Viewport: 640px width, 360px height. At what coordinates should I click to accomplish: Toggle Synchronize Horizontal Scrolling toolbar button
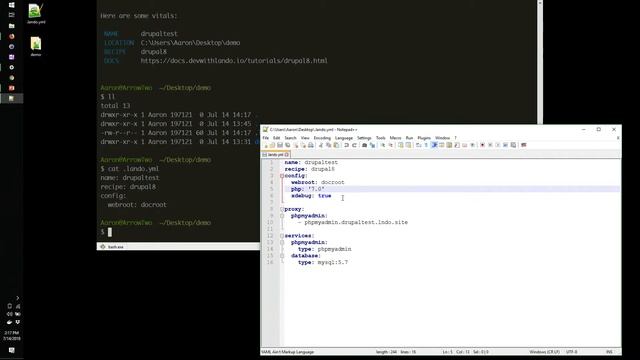coord(408,145)
